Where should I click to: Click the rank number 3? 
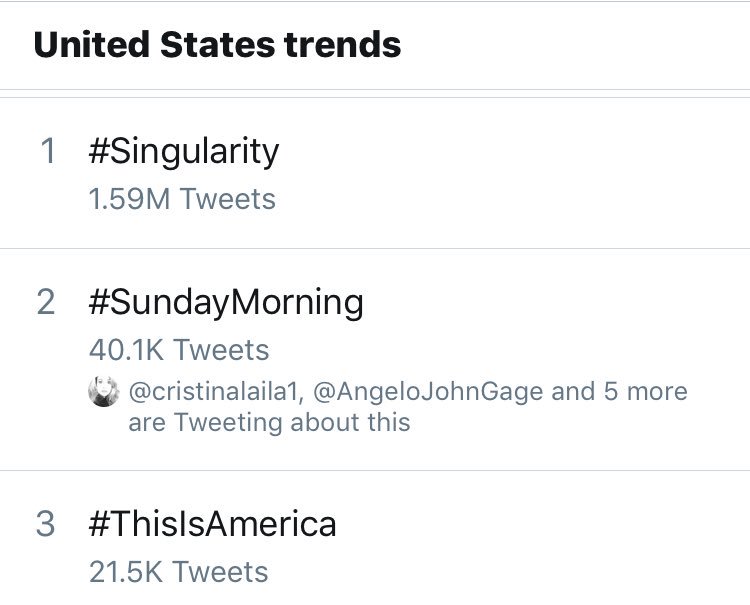46,523
